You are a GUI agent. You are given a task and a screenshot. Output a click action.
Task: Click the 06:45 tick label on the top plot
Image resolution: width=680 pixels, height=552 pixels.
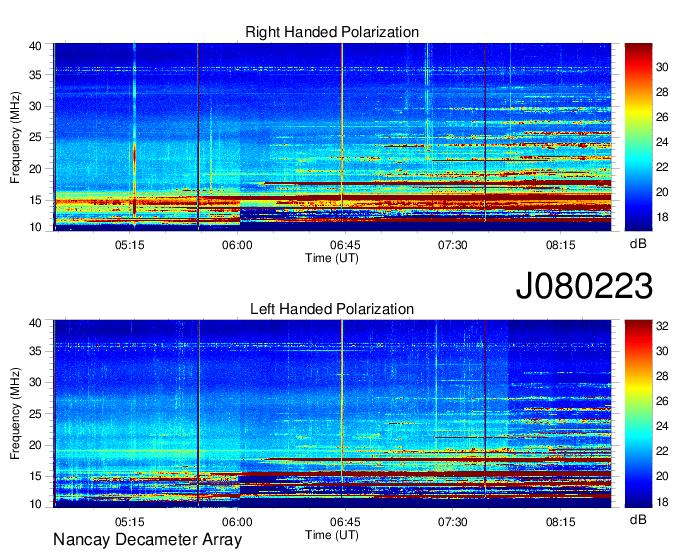point(345,245)
